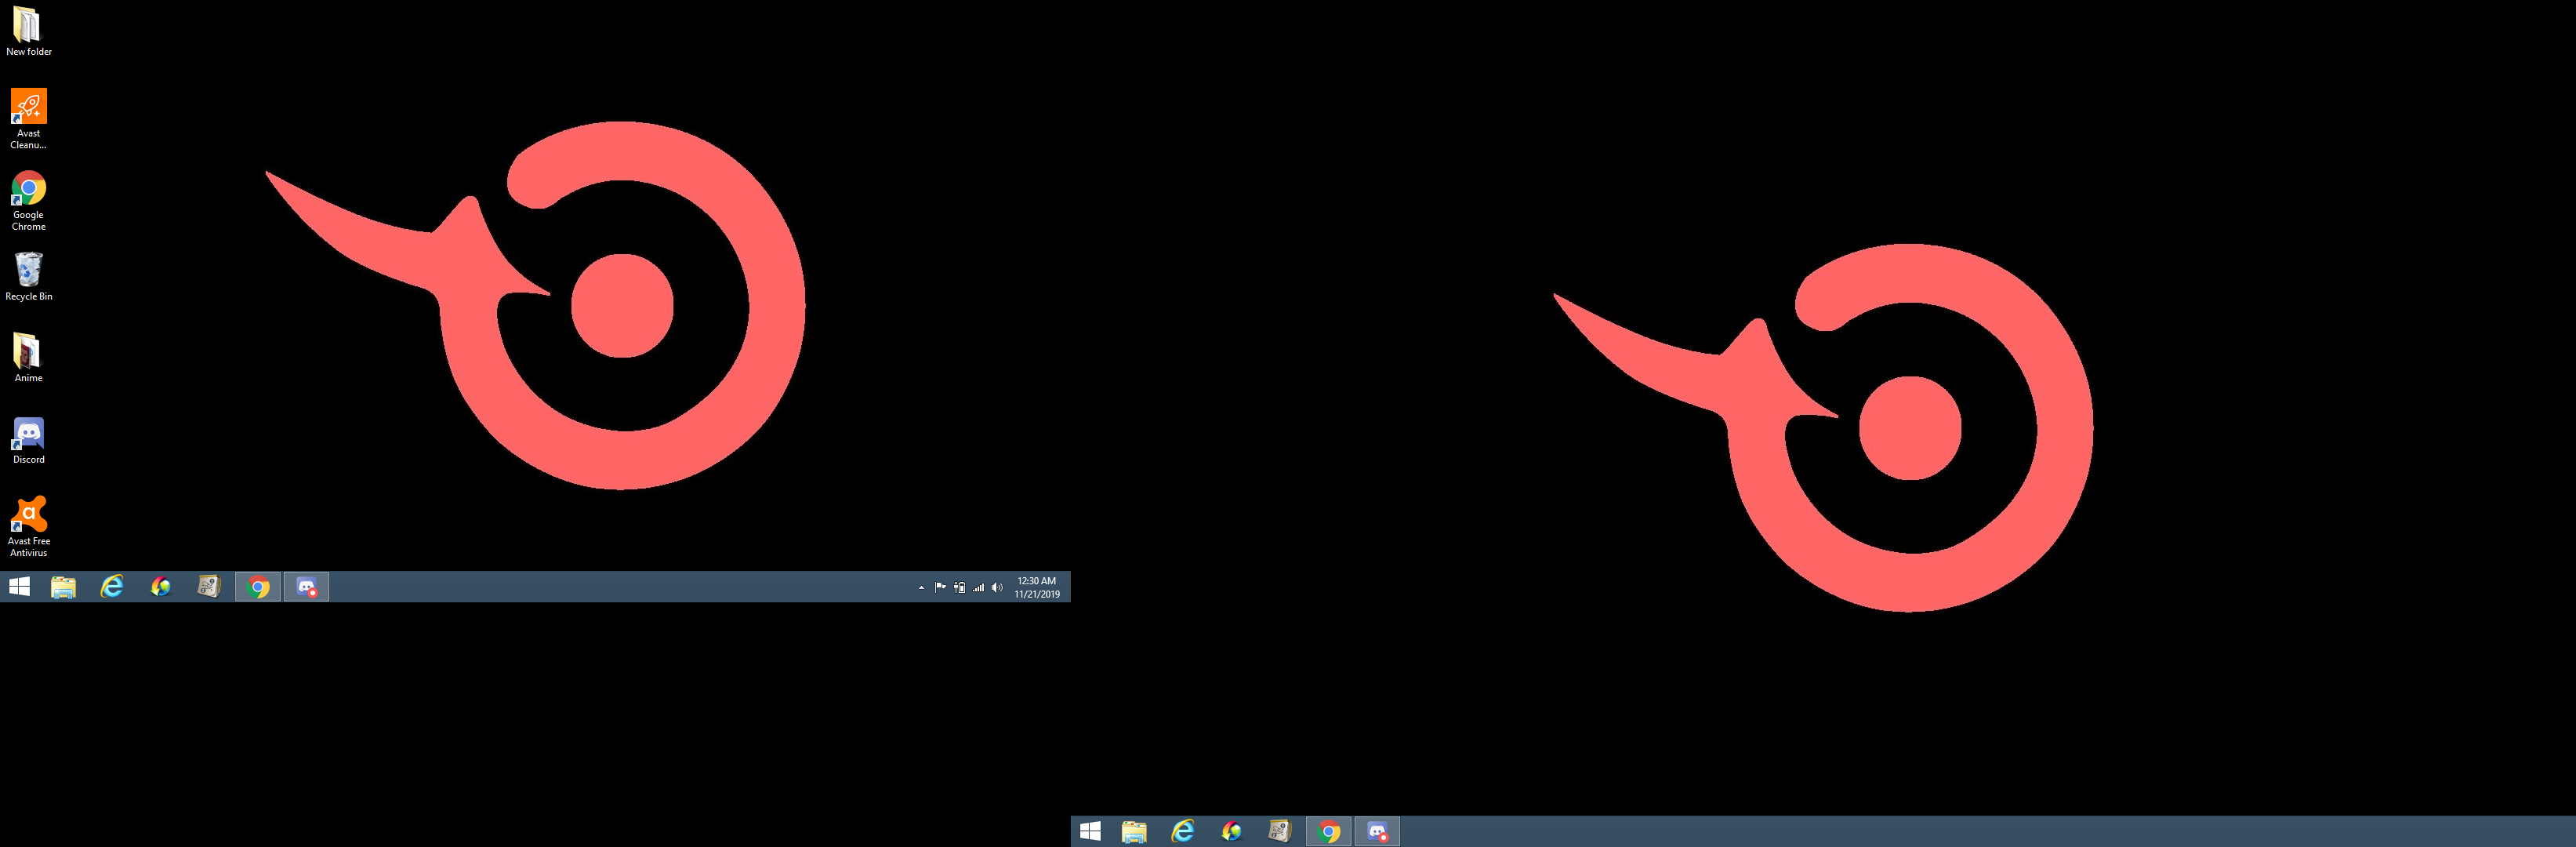The width and height of the screenshot is (2576, 847).
Task: Open Start menu on left monitor taskbar
Action: [19, 587]
